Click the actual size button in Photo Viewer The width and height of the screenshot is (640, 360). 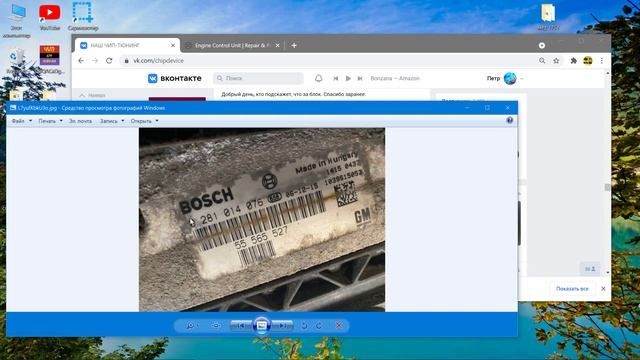[x=216, y=325]
